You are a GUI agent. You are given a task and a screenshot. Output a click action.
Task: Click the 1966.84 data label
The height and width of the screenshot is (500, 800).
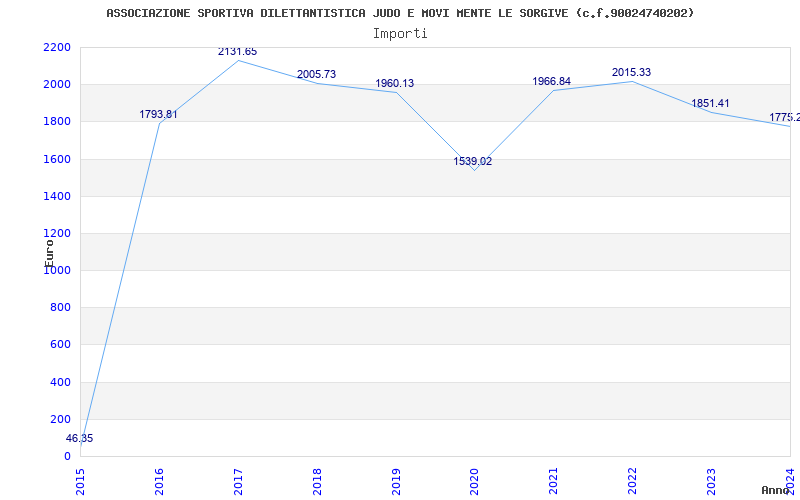coord(552,82)
